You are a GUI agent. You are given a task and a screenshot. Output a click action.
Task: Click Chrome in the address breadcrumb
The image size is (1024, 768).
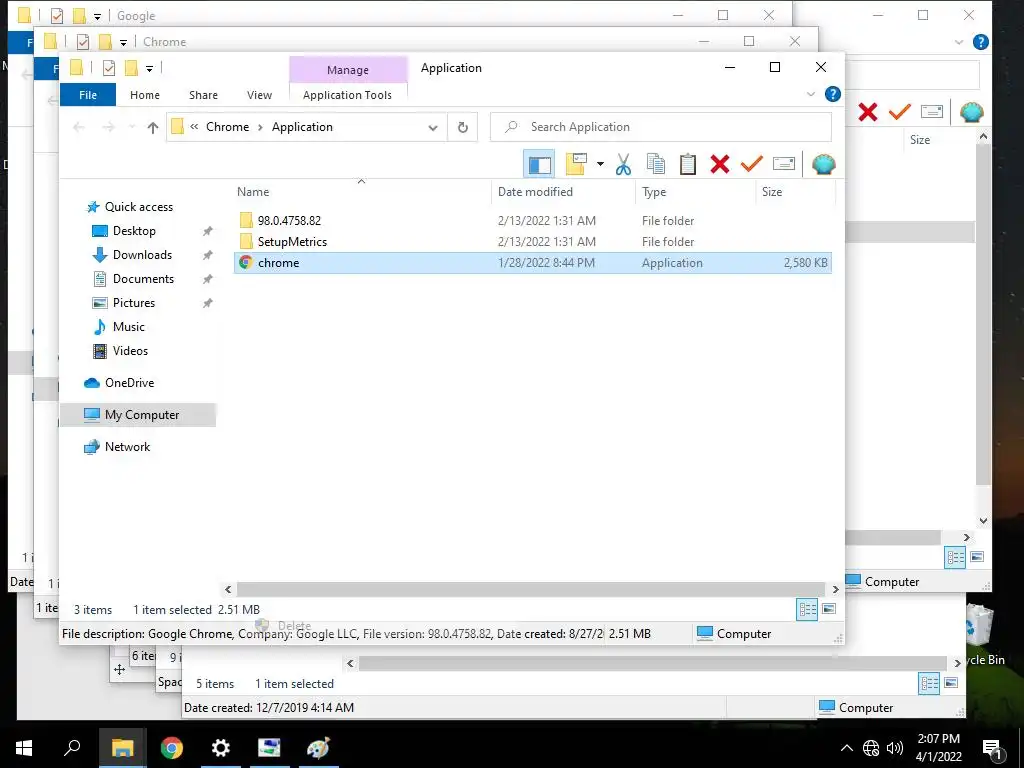[x=227, y=127]
